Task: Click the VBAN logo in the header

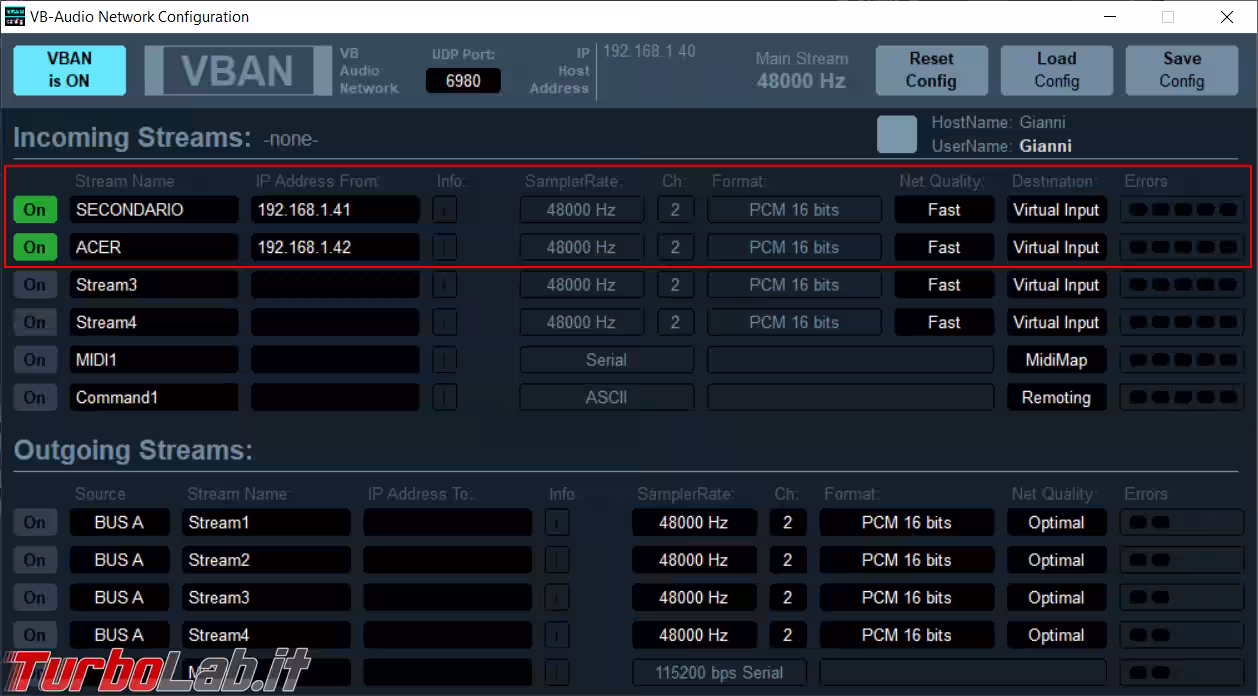Action: (237, 71)
